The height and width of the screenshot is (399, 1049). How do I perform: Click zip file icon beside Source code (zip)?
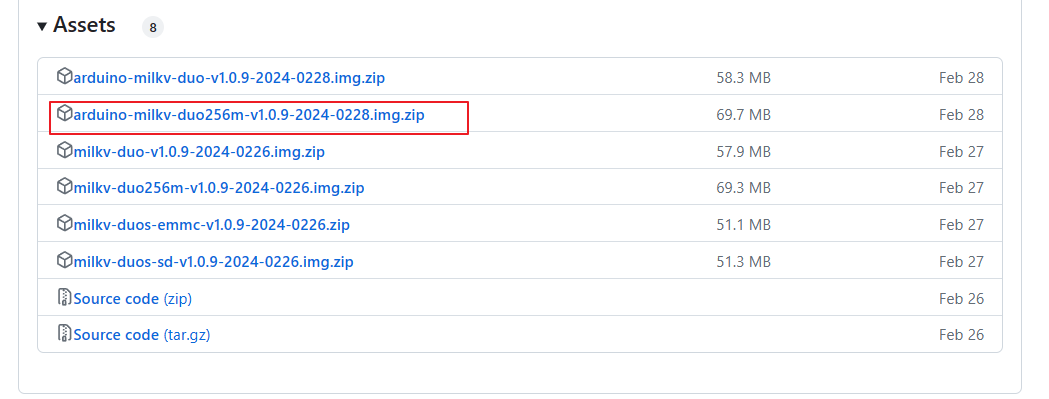click(x=64, y=297)
